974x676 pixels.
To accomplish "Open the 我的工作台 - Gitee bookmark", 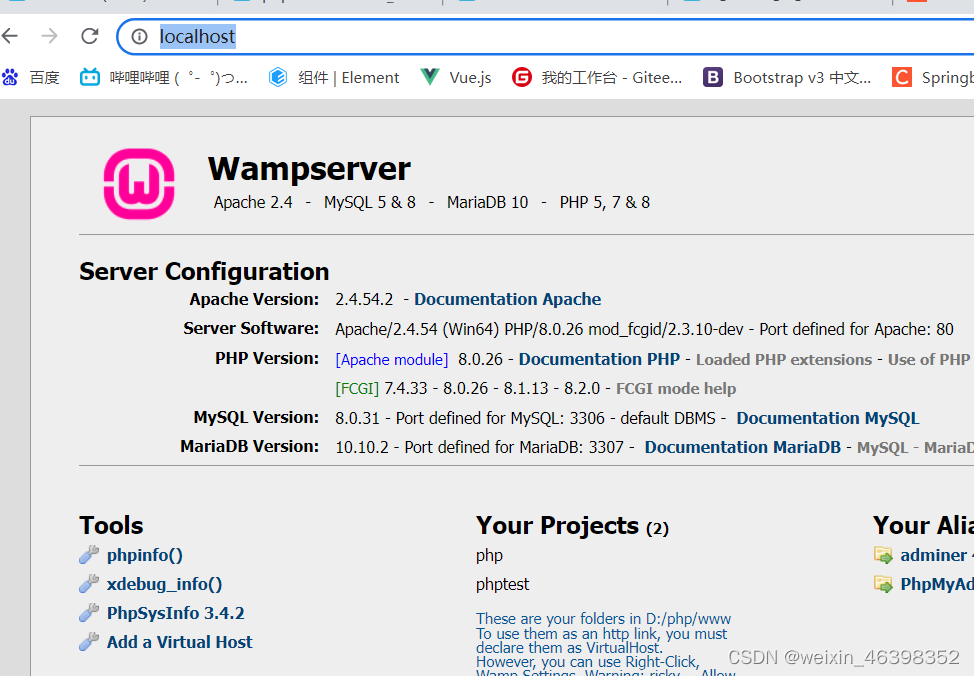I will 612,78.
